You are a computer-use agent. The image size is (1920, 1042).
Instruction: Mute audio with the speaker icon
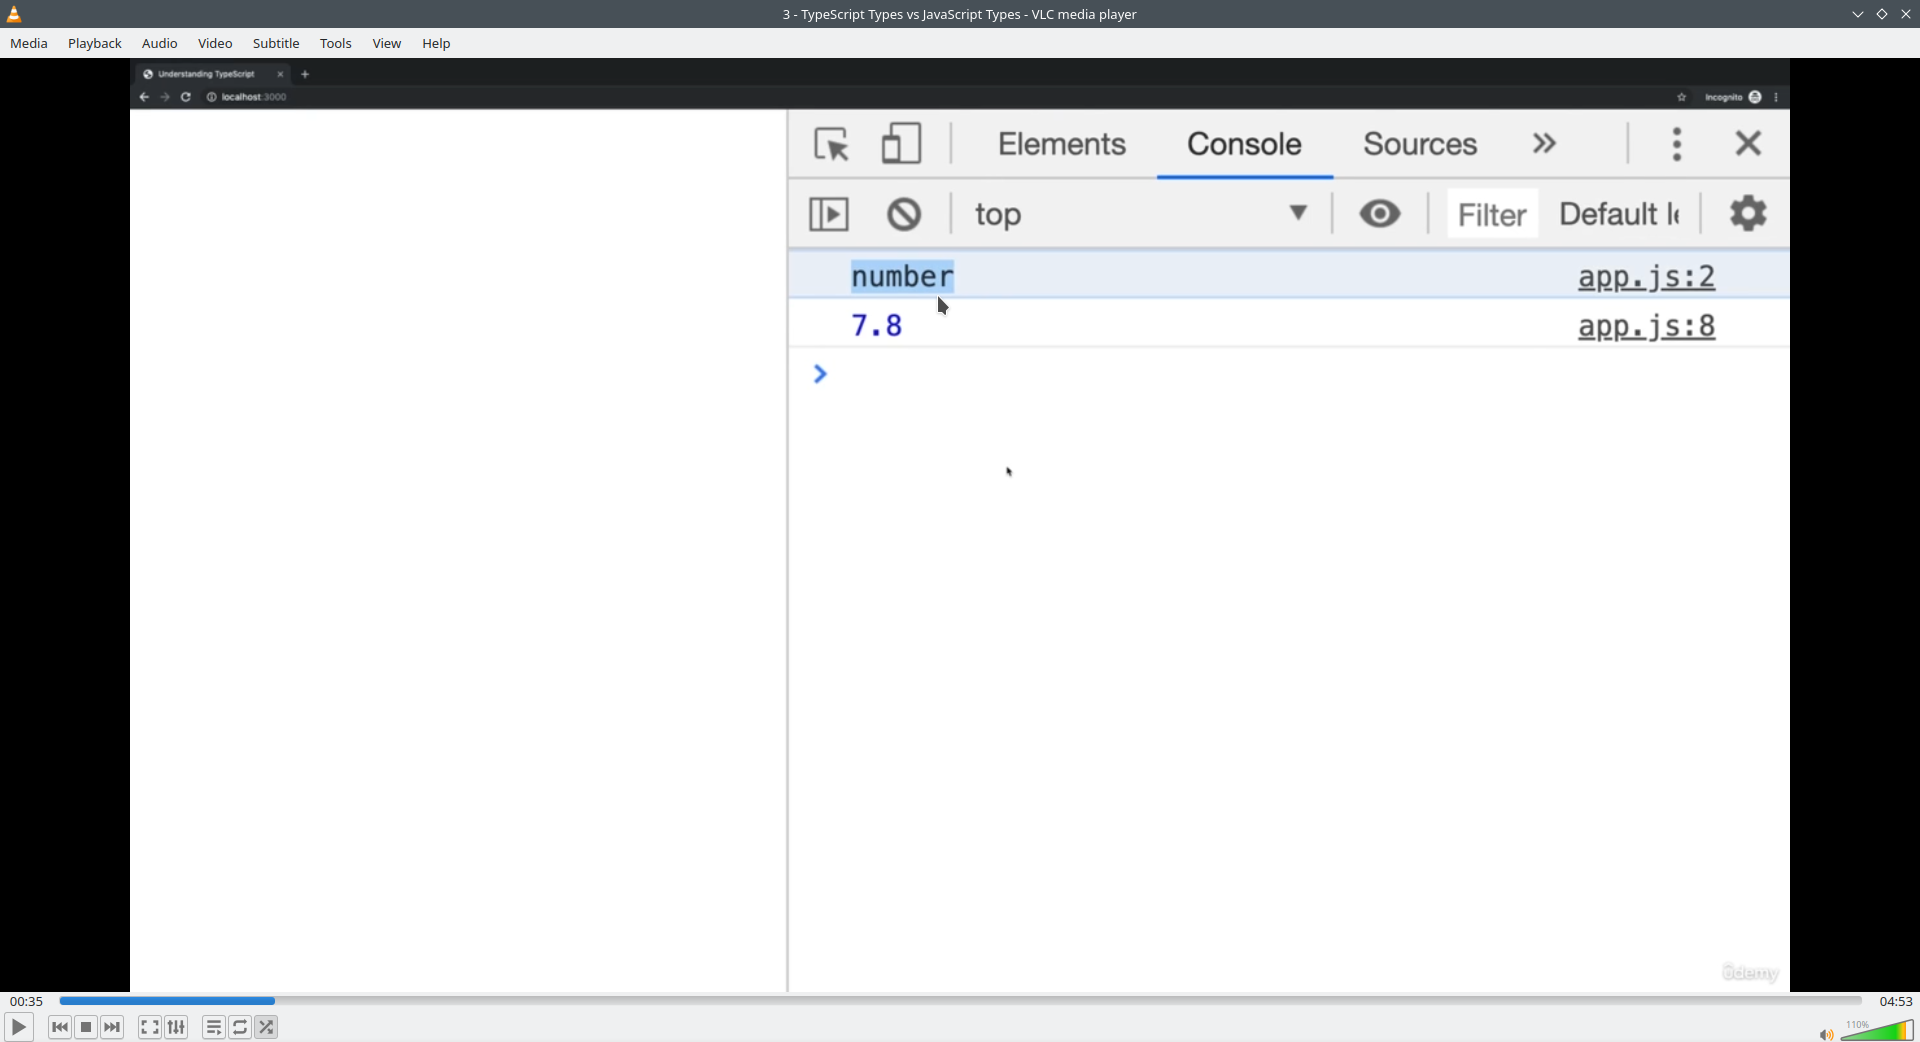tap(1826, 1034)
